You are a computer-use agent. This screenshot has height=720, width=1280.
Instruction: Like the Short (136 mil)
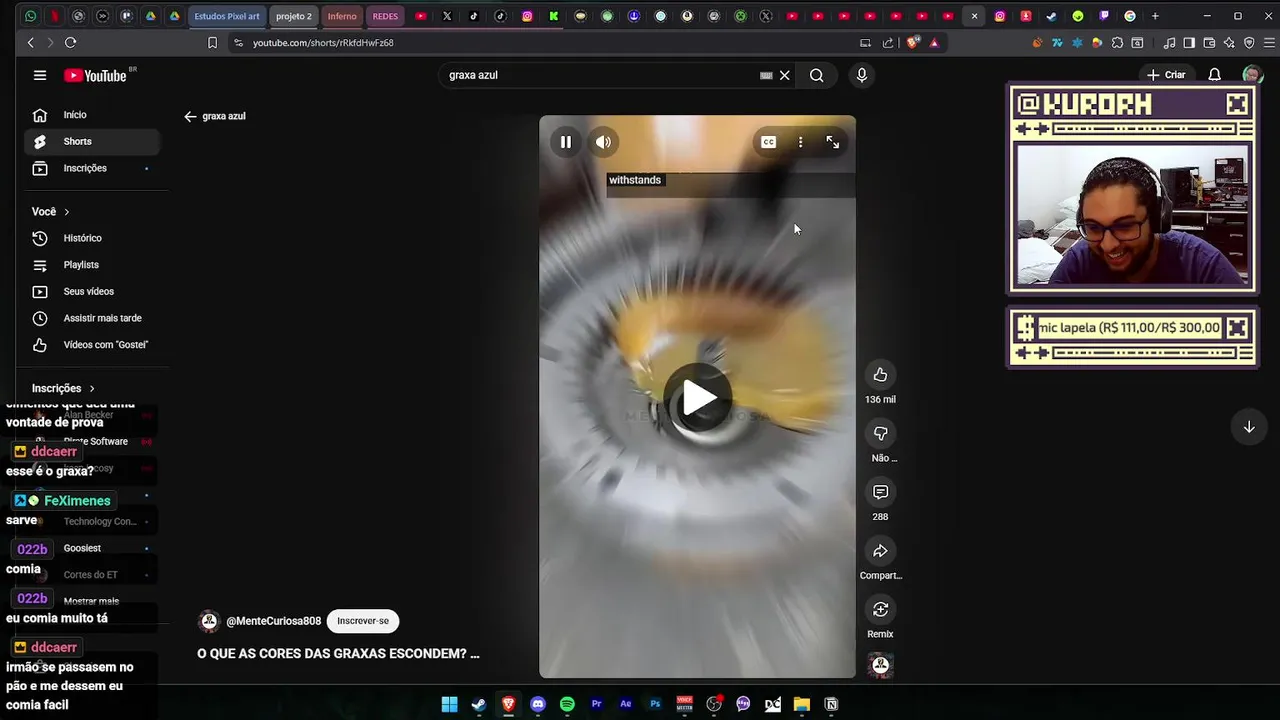tap(880, 375)
